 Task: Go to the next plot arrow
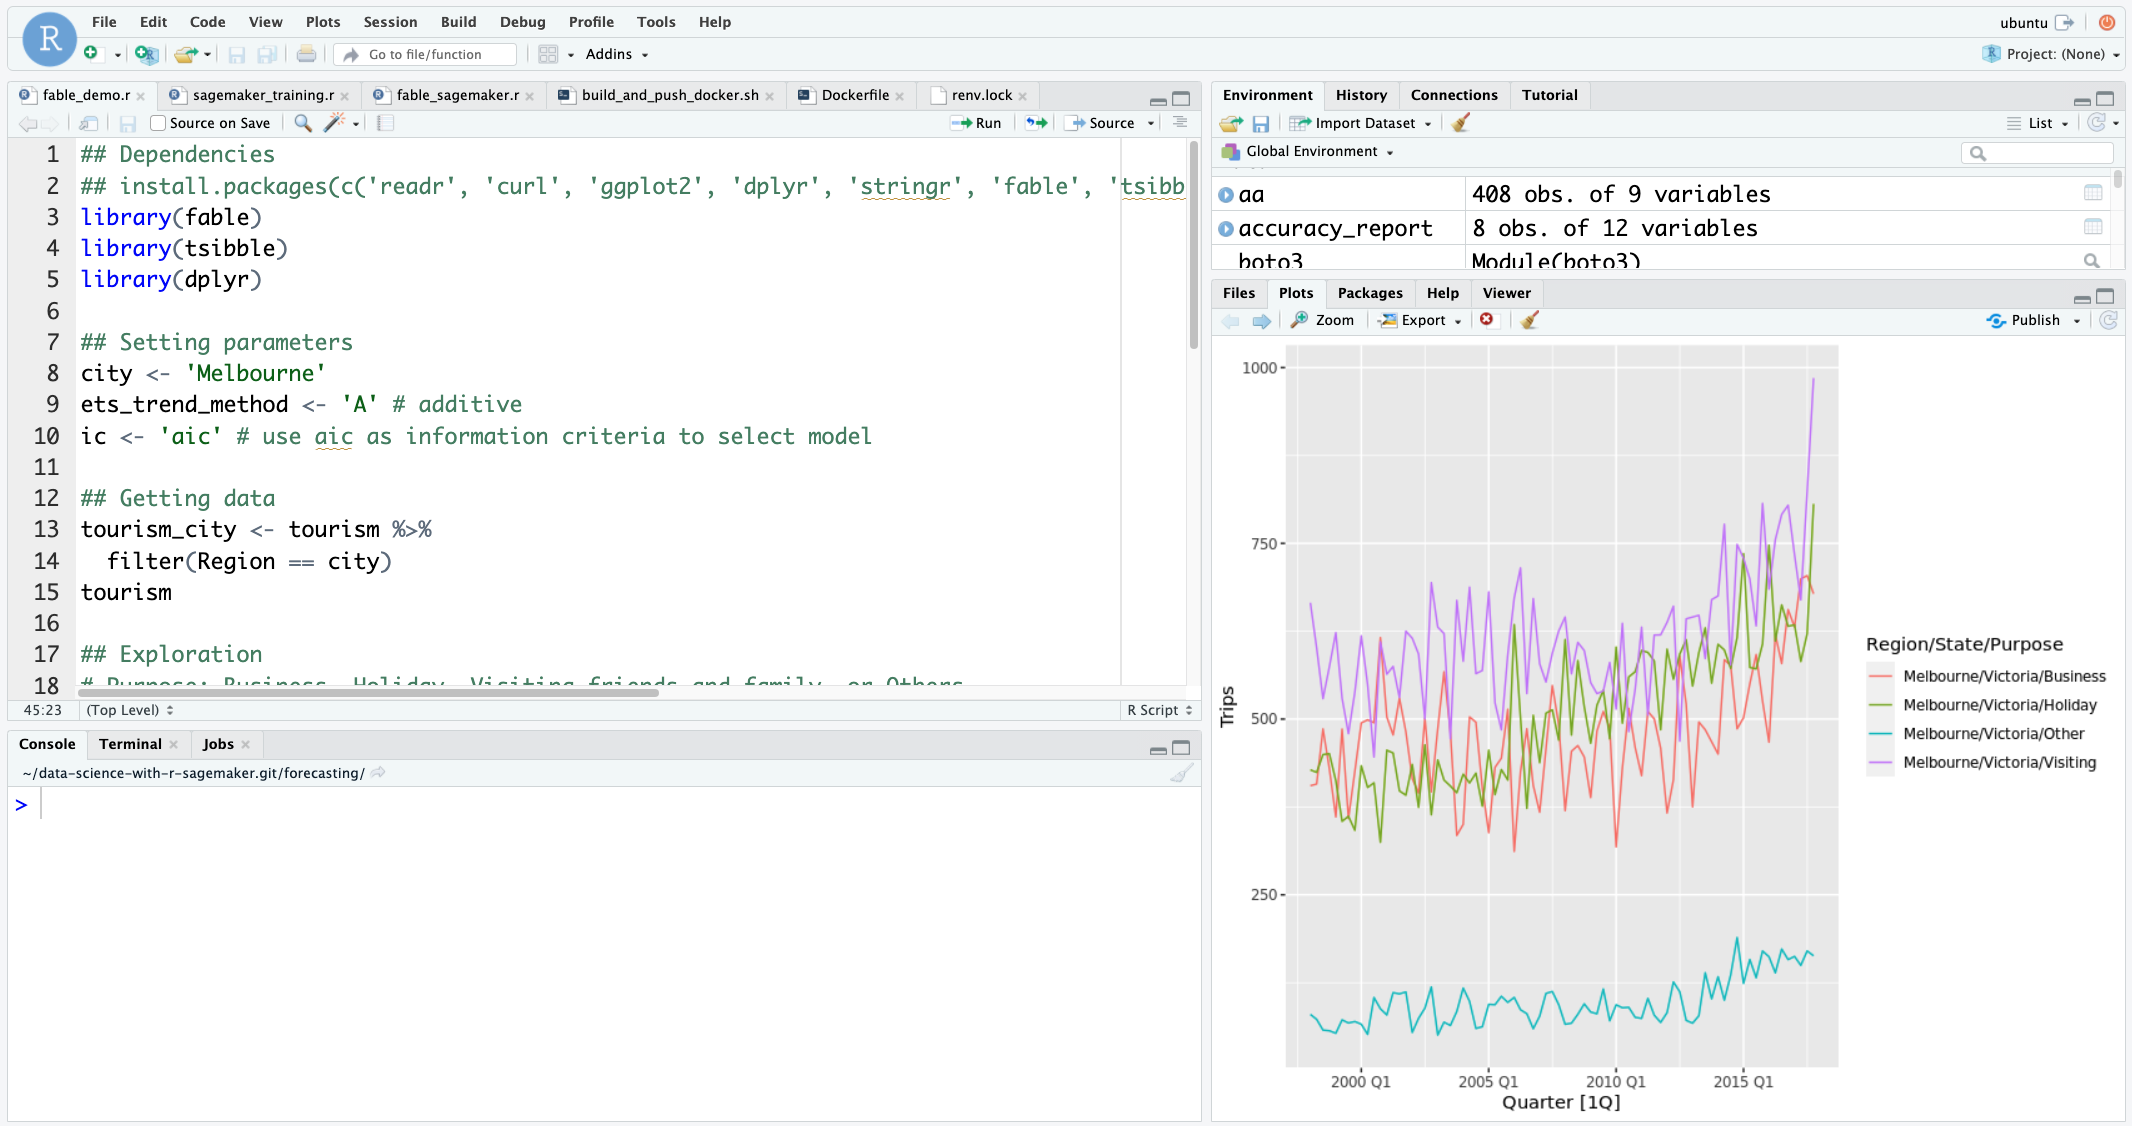point(1261,321)
